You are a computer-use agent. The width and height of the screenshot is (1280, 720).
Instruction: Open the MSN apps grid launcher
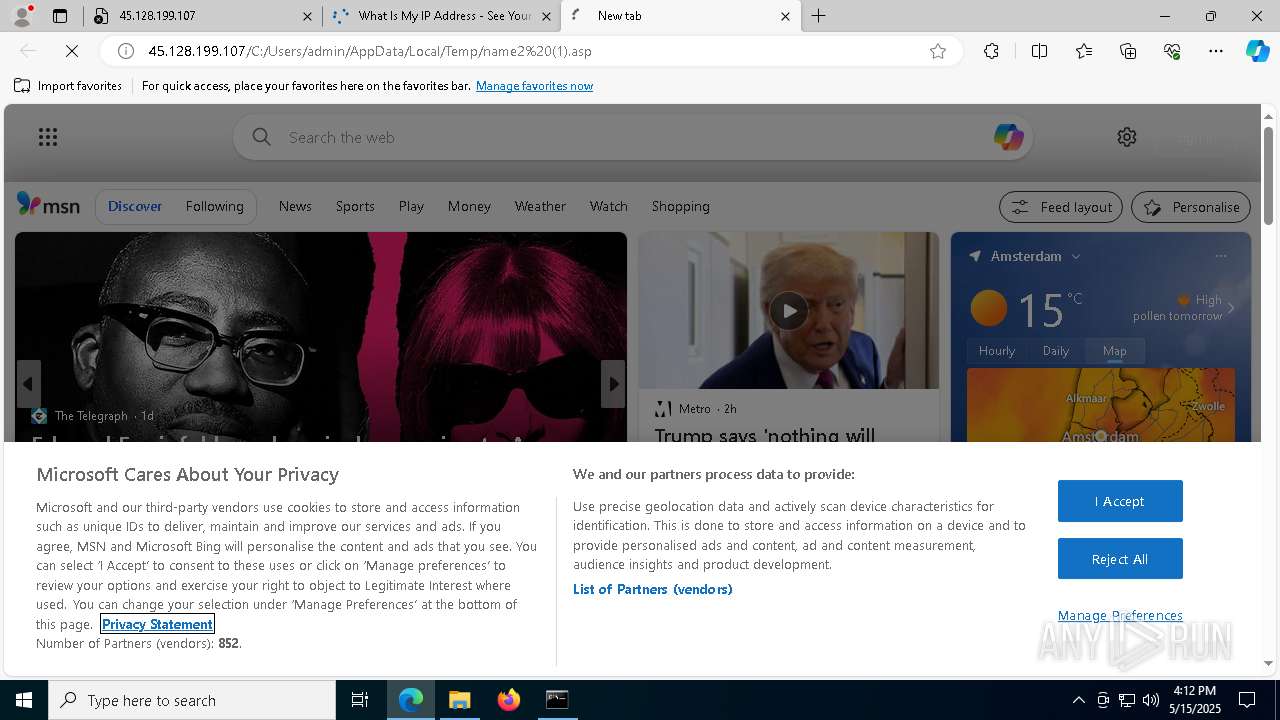[x=47, y=137]
